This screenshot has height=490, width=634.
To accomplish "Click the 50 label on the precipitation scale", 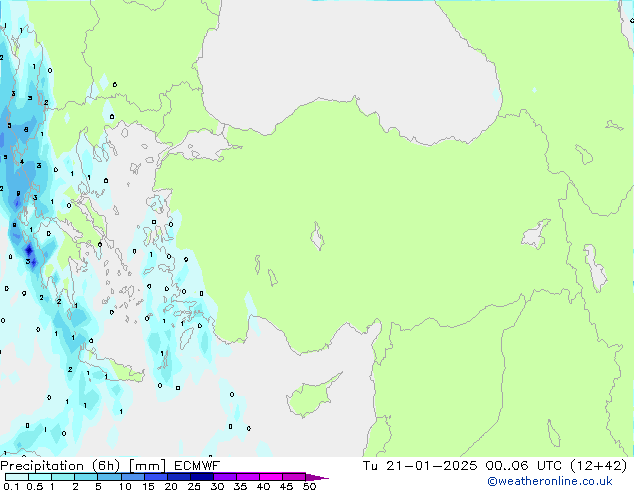I will tap(310, 487).
